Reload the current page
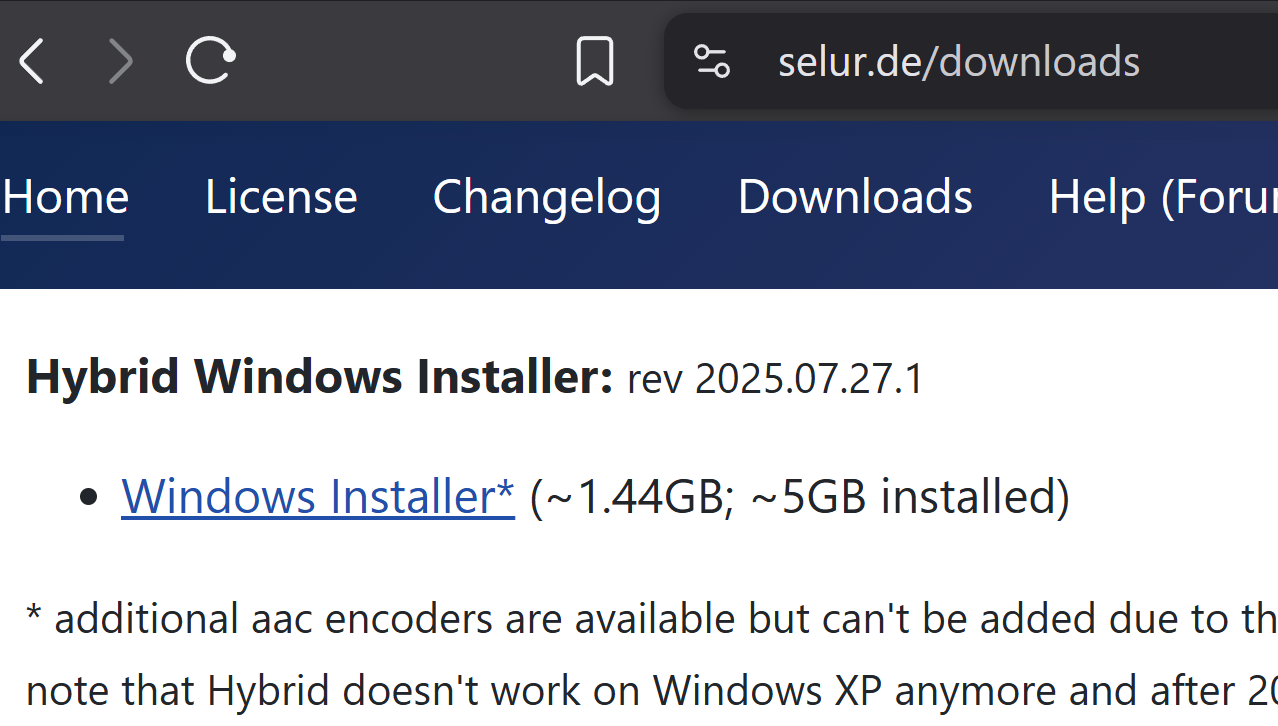This screenshot has height=726, width=1278. tap(208, 60)
